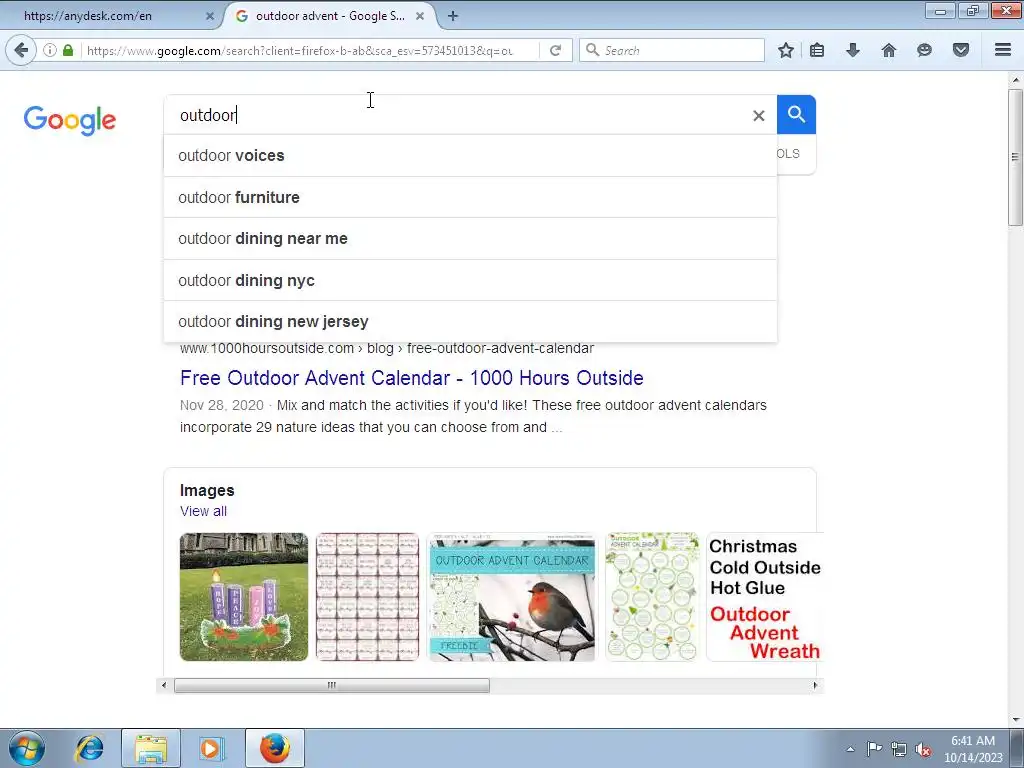Open Windows Media Player taskbar icon
This screenshot has width=1024, height=768.
[x=211, y=748]
